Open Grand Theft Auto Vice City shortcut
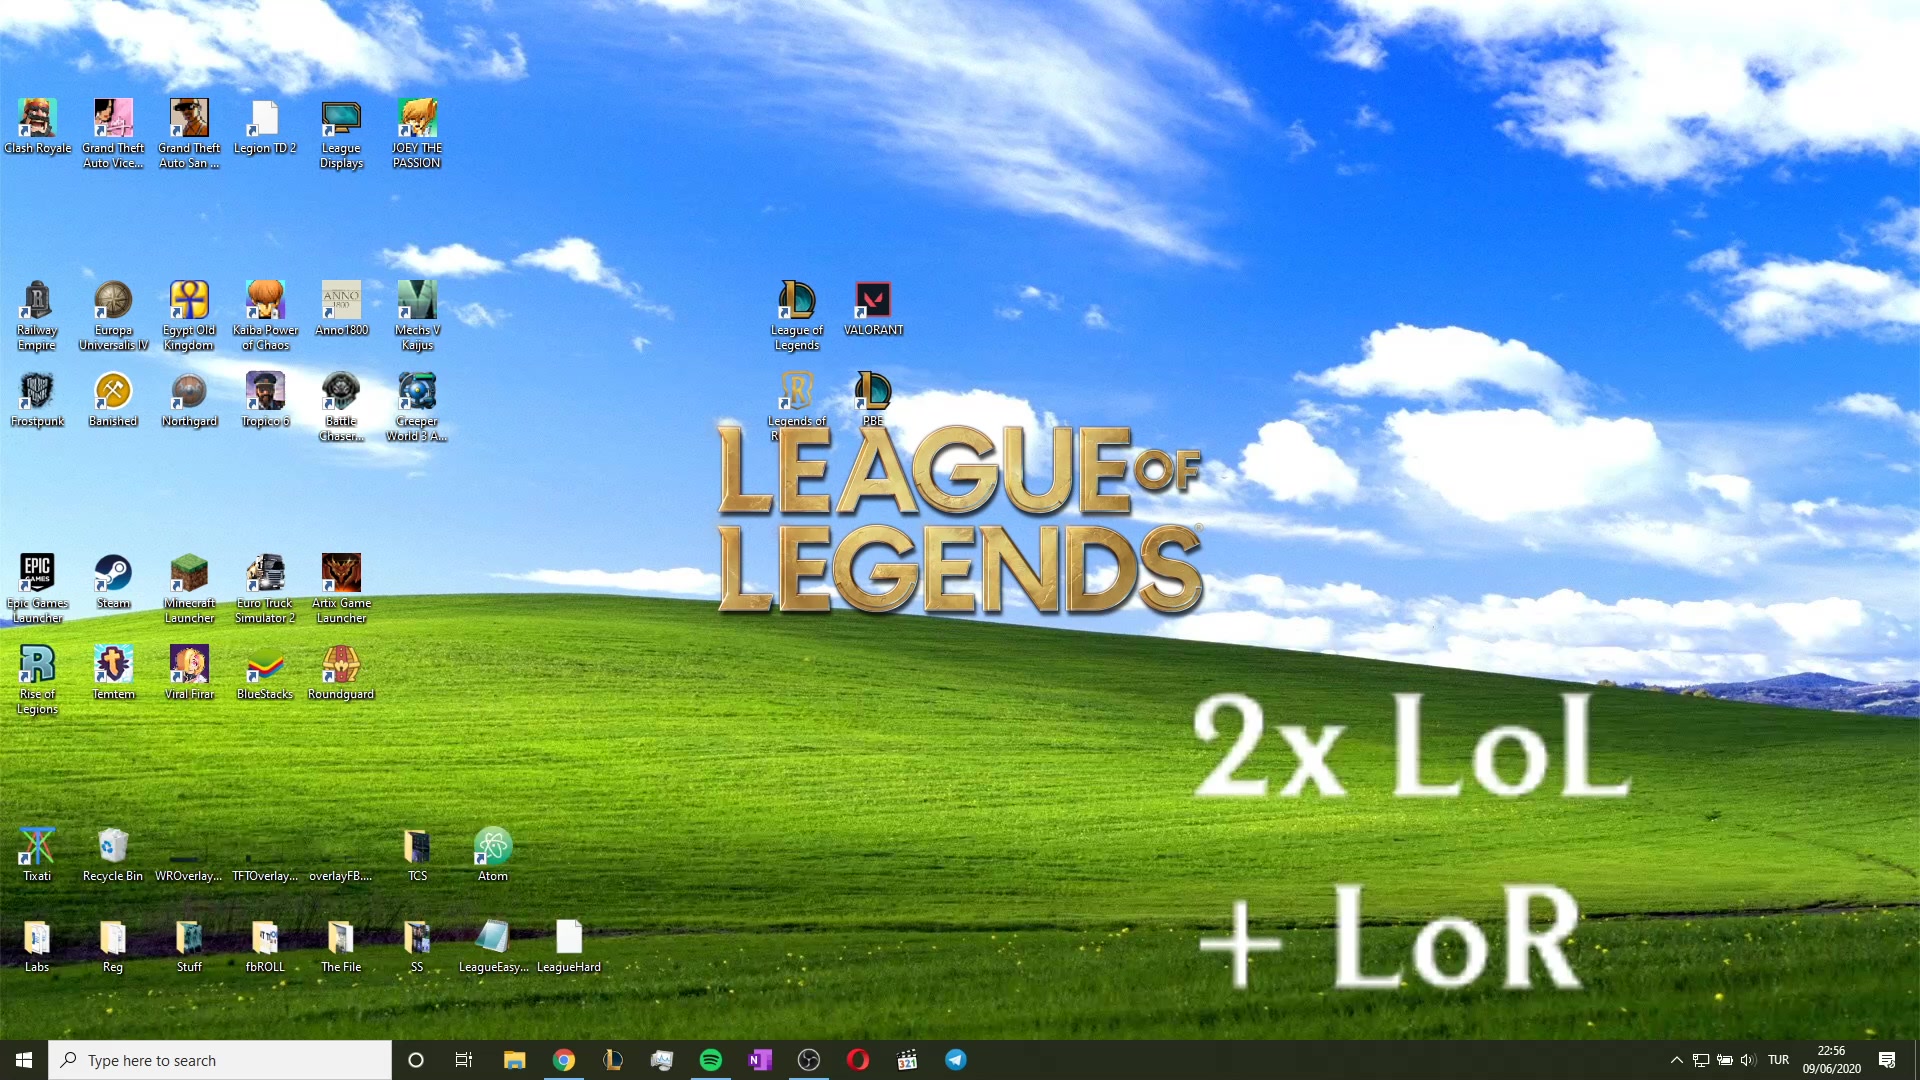This screenshot has width=1920, height=1080. click(x=113, y=133)
